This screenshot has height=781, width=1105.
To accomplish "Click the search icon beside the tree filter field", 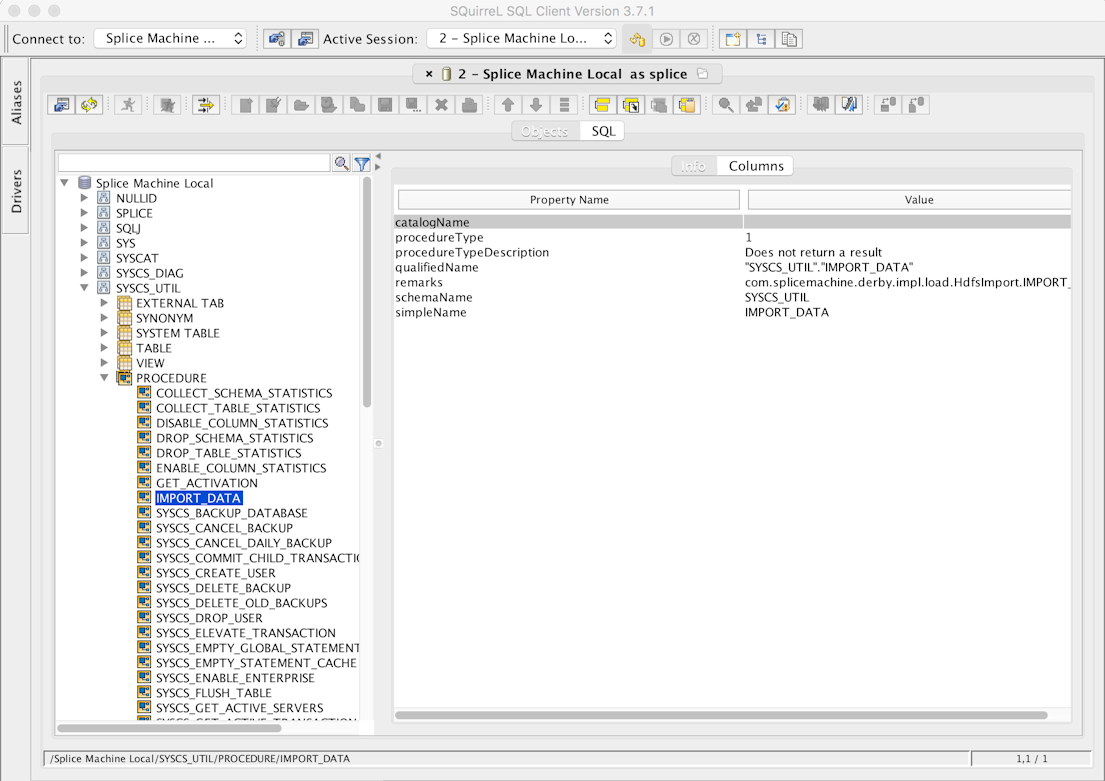I will click(x=342, y=164).
